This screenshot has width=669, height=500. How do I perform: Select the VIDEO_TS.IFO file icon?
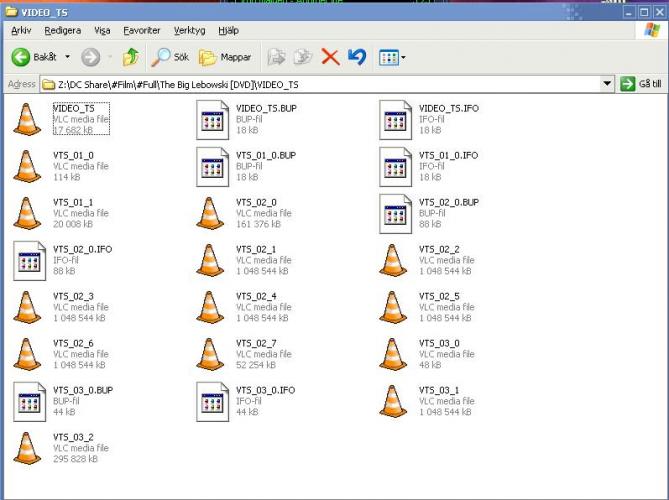coord(395,119)
